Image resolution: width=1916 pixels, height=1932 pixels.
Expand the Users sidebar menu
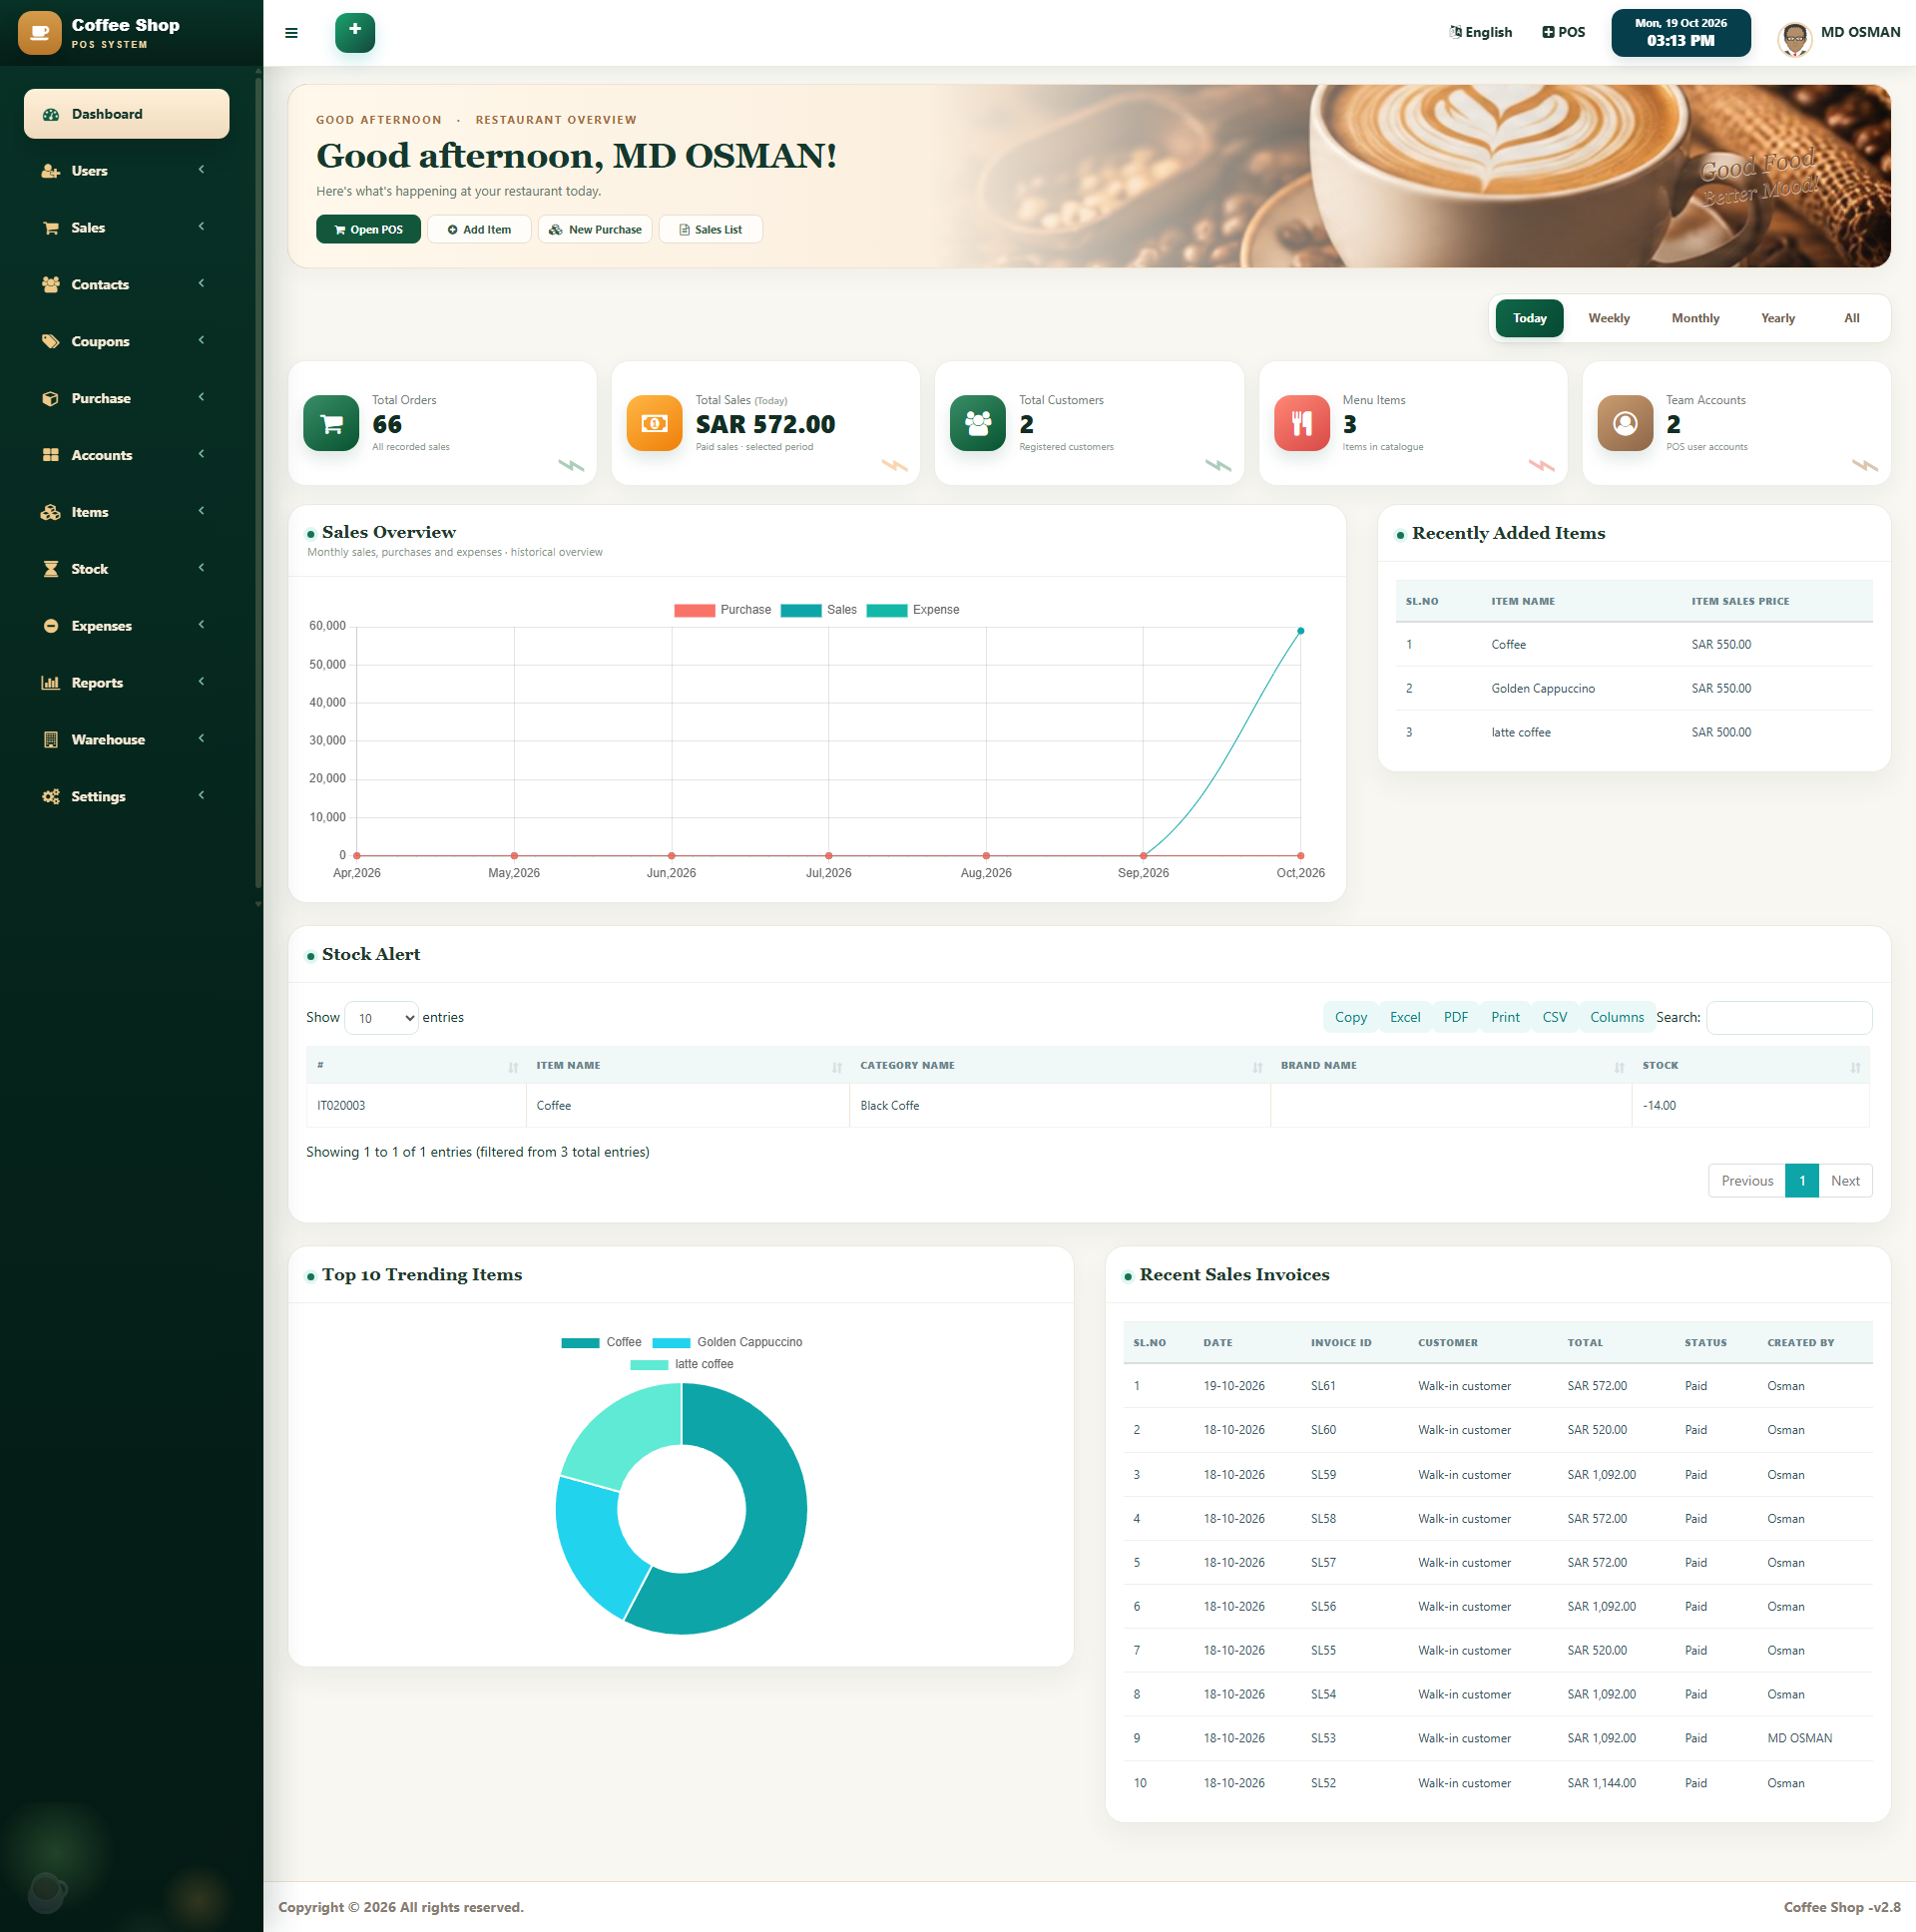pos(127,171)
